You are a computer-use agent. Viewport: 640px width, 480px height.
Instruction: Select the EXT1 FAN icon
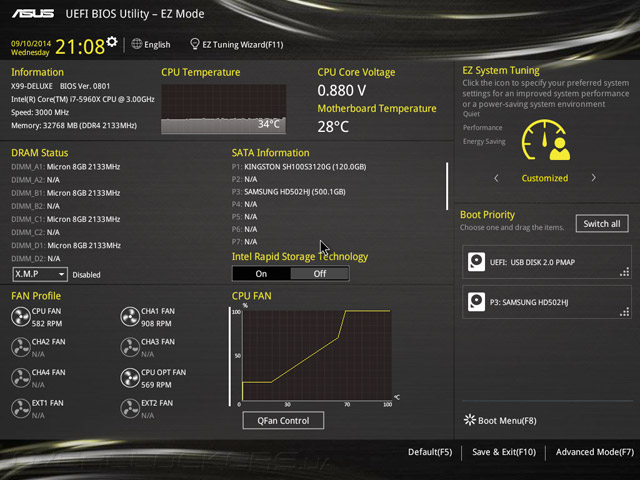click(20, 409)
